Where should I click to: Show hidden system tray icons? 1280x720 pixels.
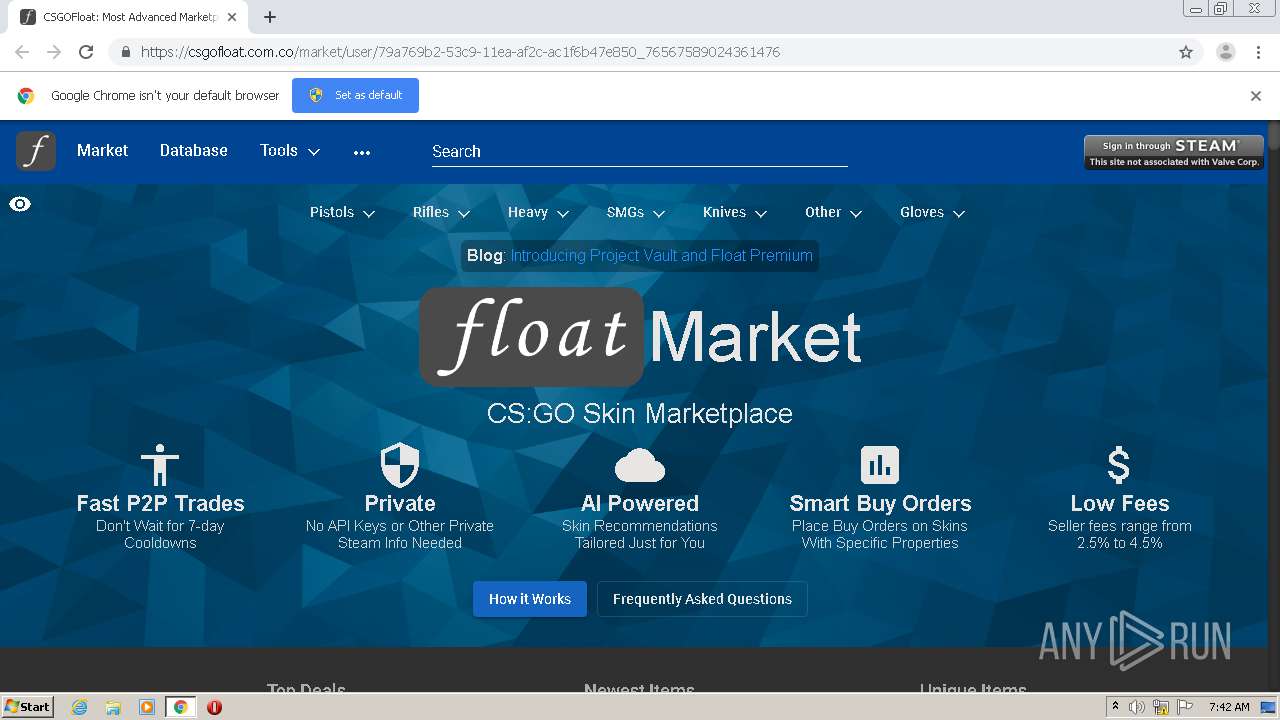[1115, 707]
